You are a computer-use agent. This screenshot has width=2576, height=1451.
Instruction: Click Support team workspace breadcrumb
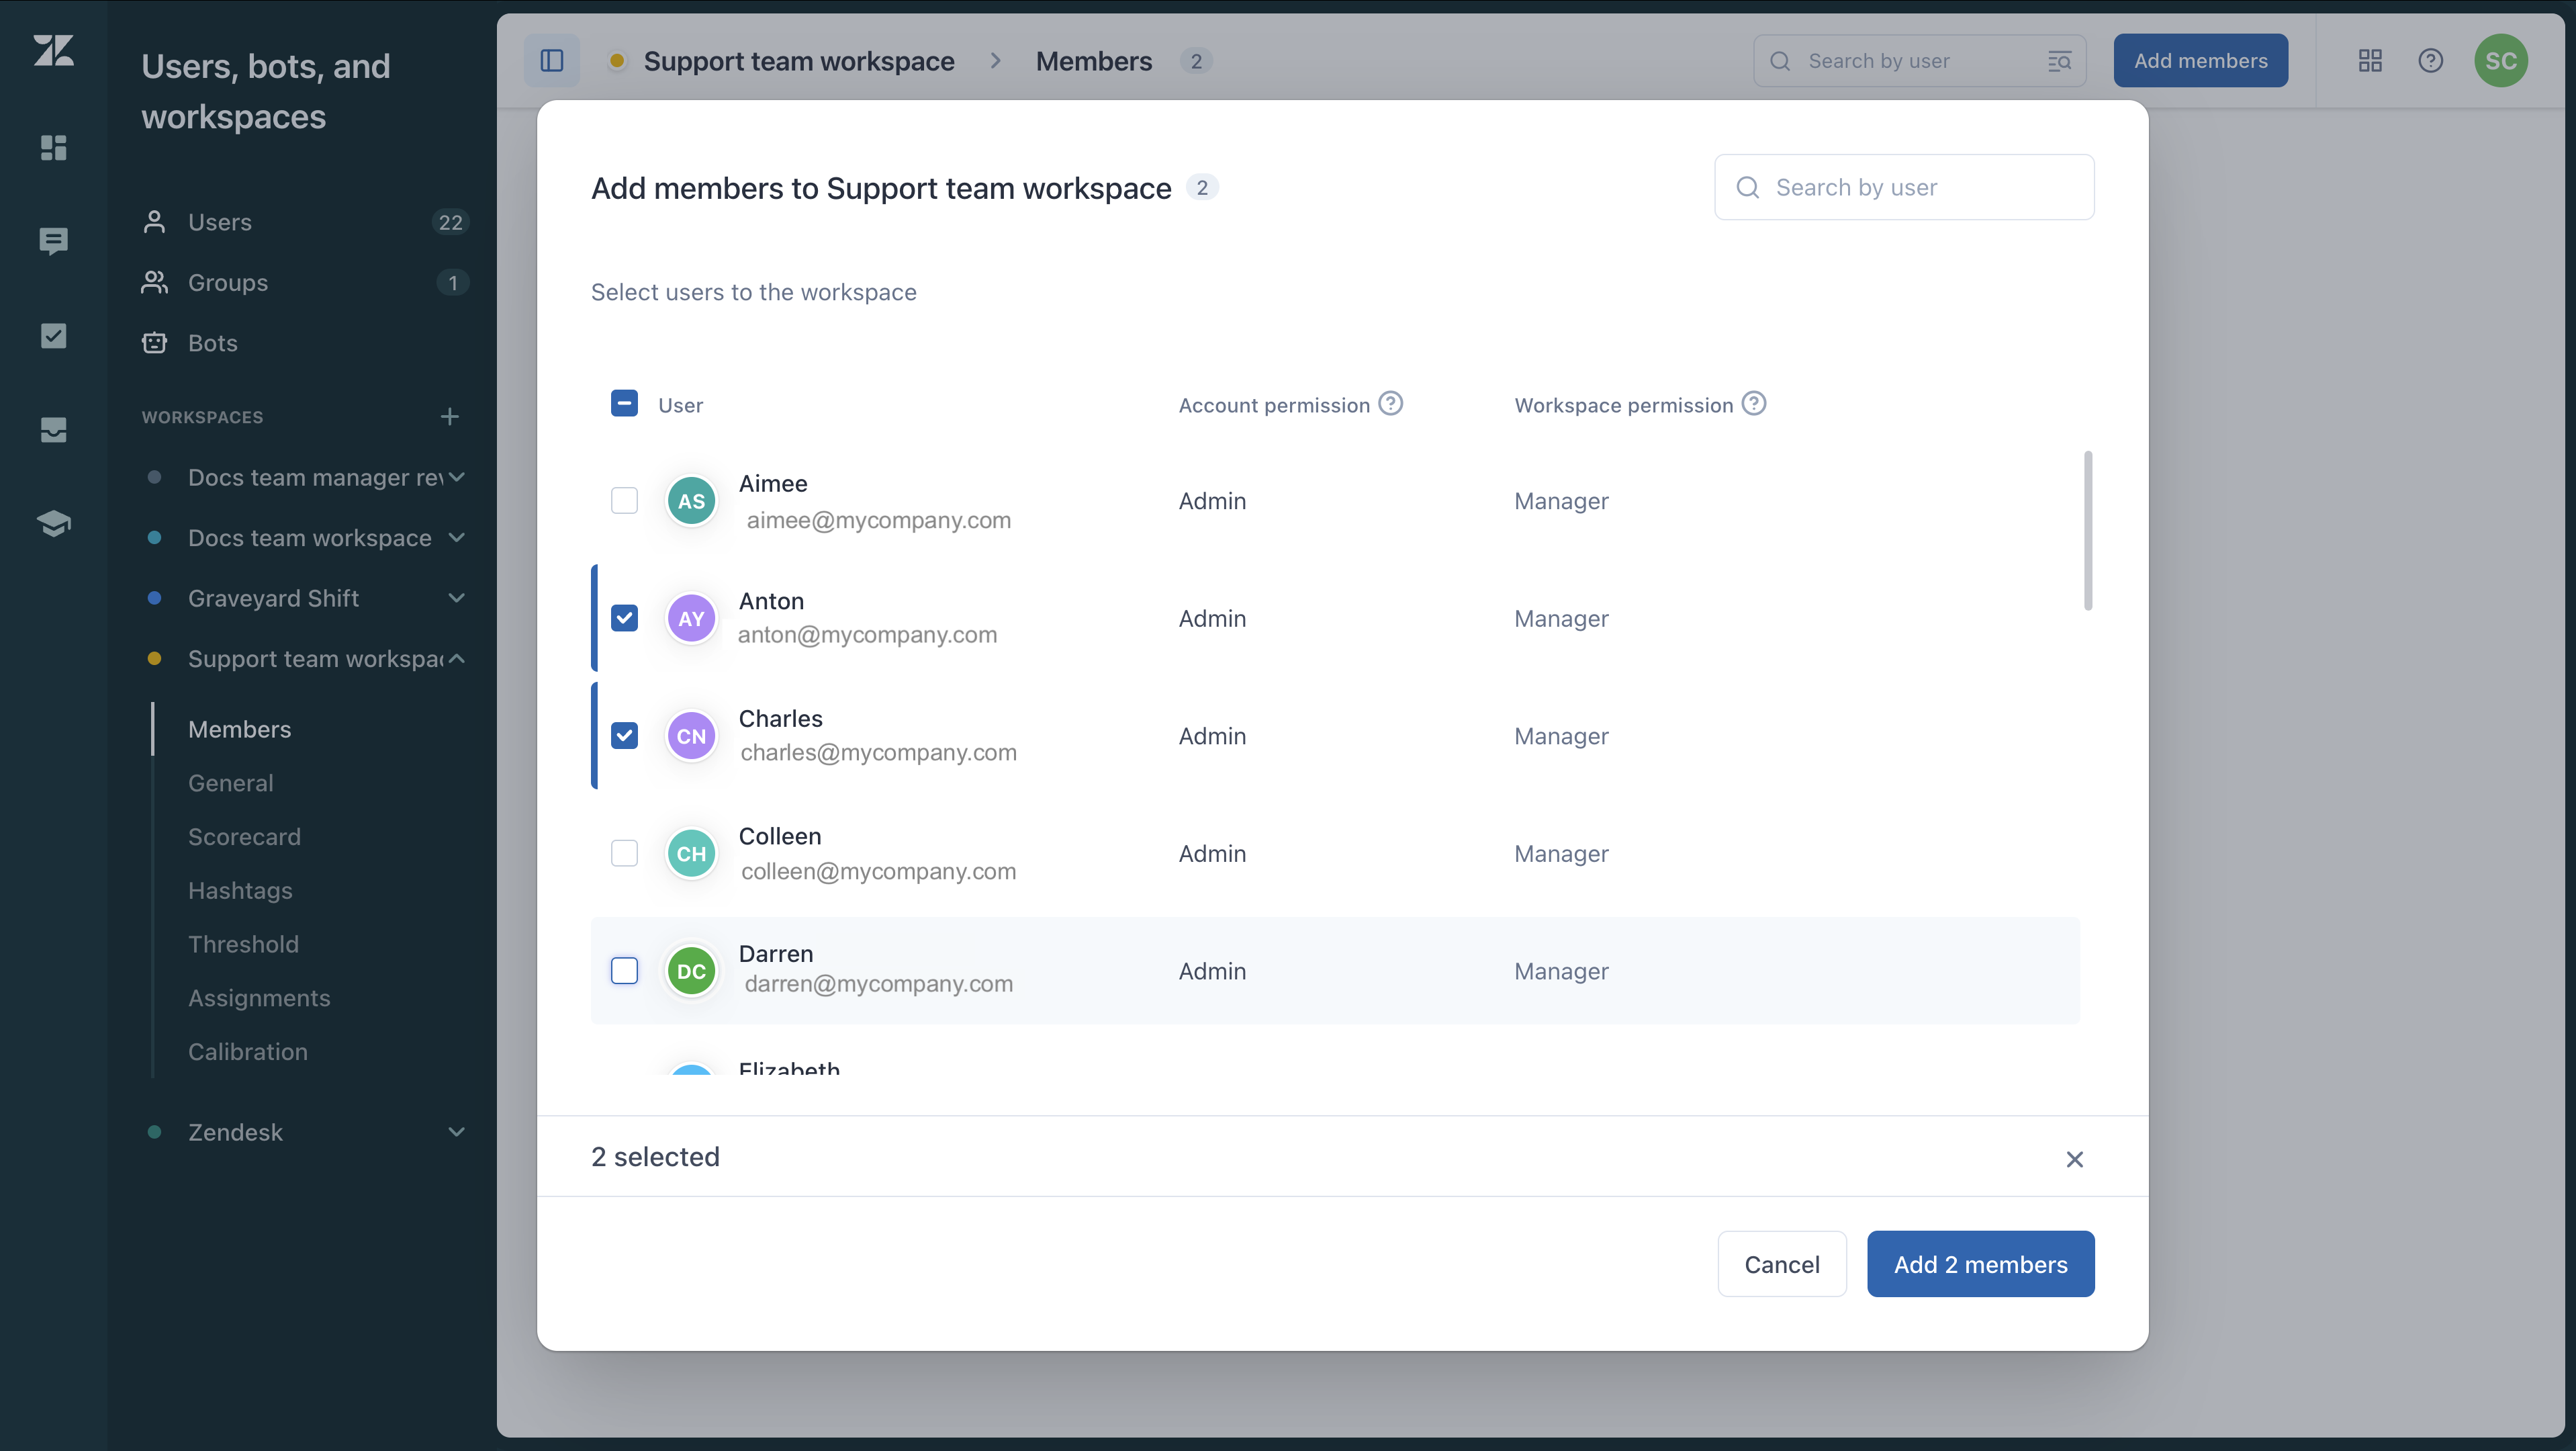[x=799, y=61]
